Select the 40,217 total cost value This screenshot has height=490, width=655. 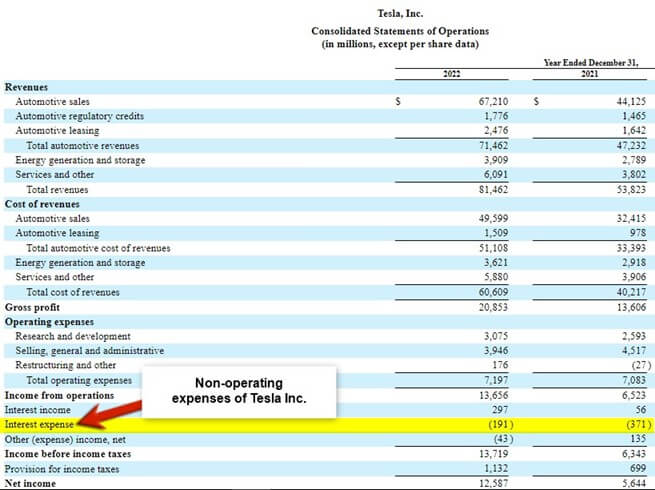[631, 292]
